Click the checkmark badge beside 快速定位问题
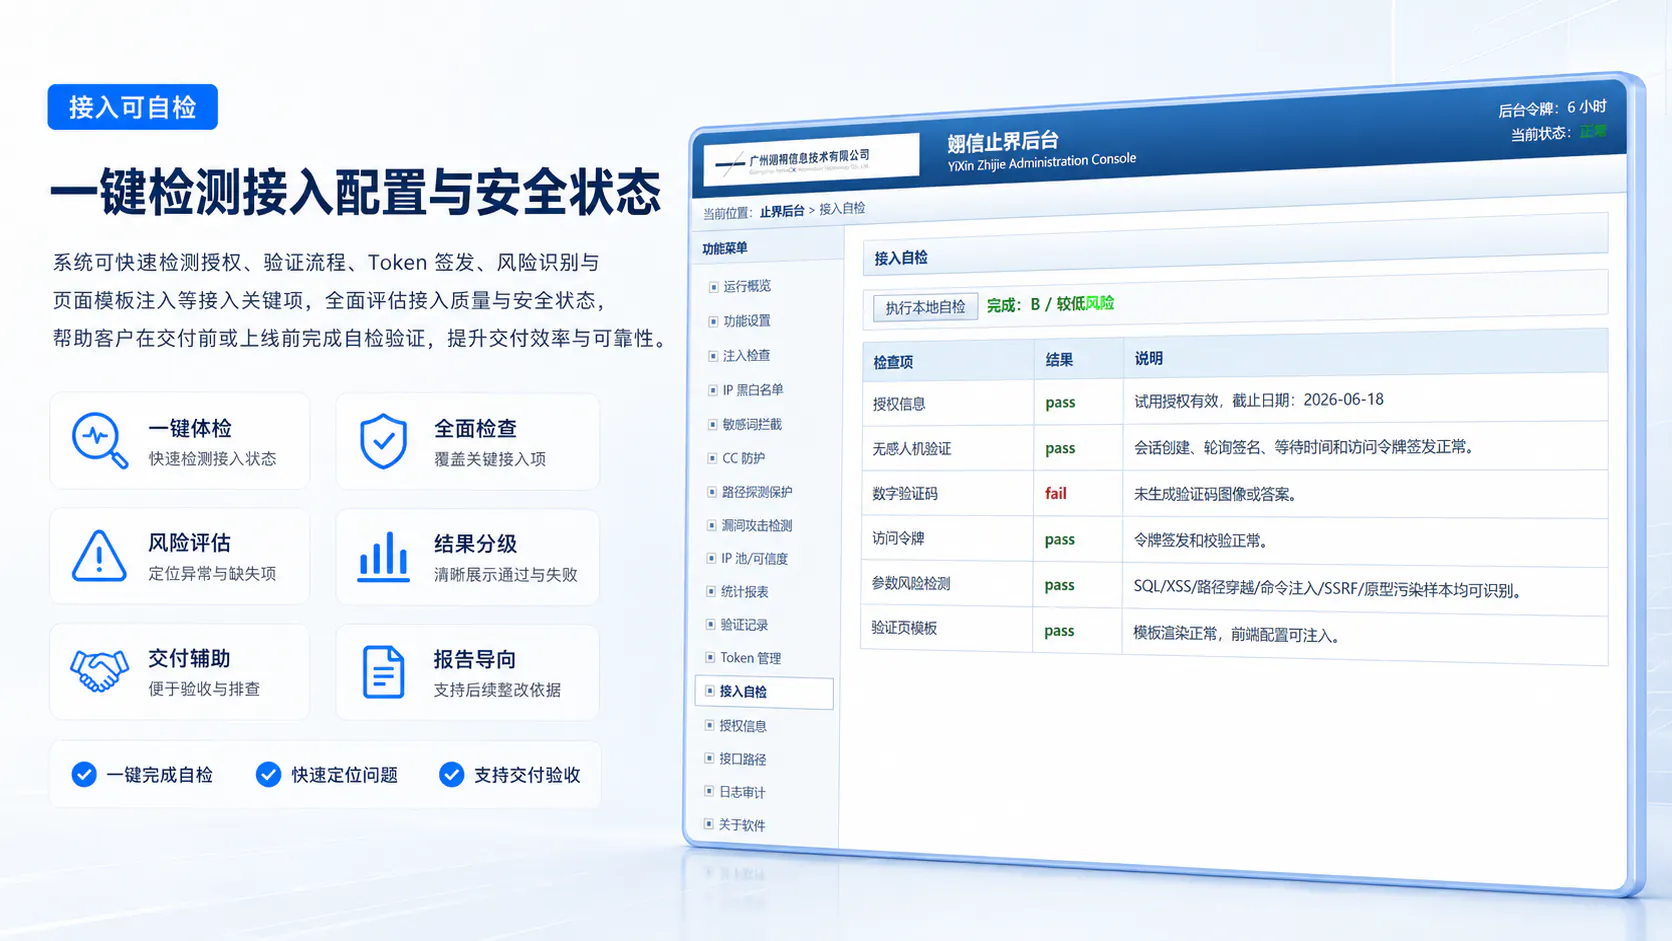The width and height of the screenshot is (1672, 941). (268, 774)
